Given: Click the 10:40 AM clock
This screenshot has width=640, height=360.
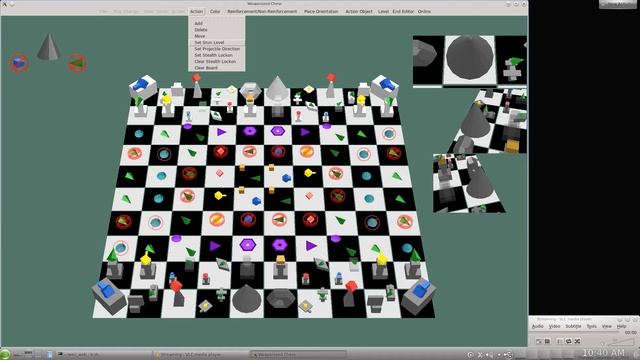Looking at the screenshot, I should [x=603, y=352].
